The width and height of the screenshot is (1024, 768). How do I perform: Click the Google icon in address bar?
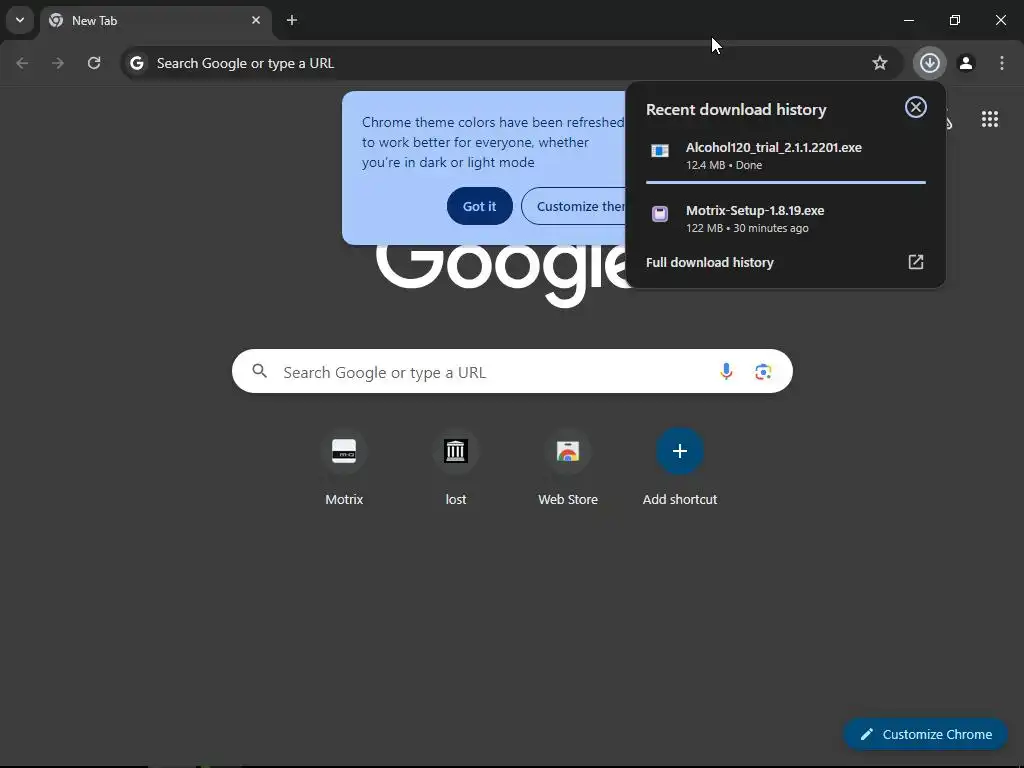[x=136, y=63]
